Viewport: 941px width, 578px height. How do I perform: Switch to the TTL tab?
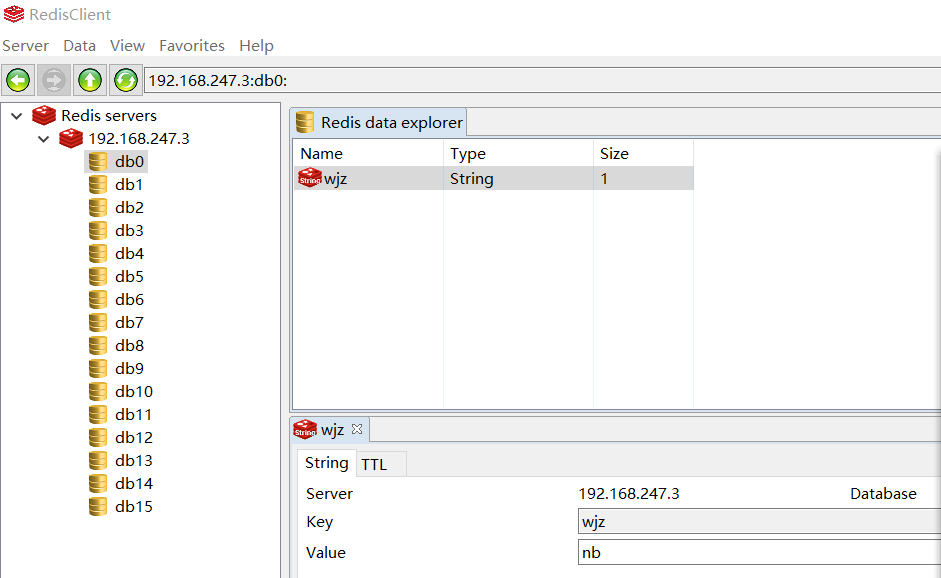pos(381,464)
